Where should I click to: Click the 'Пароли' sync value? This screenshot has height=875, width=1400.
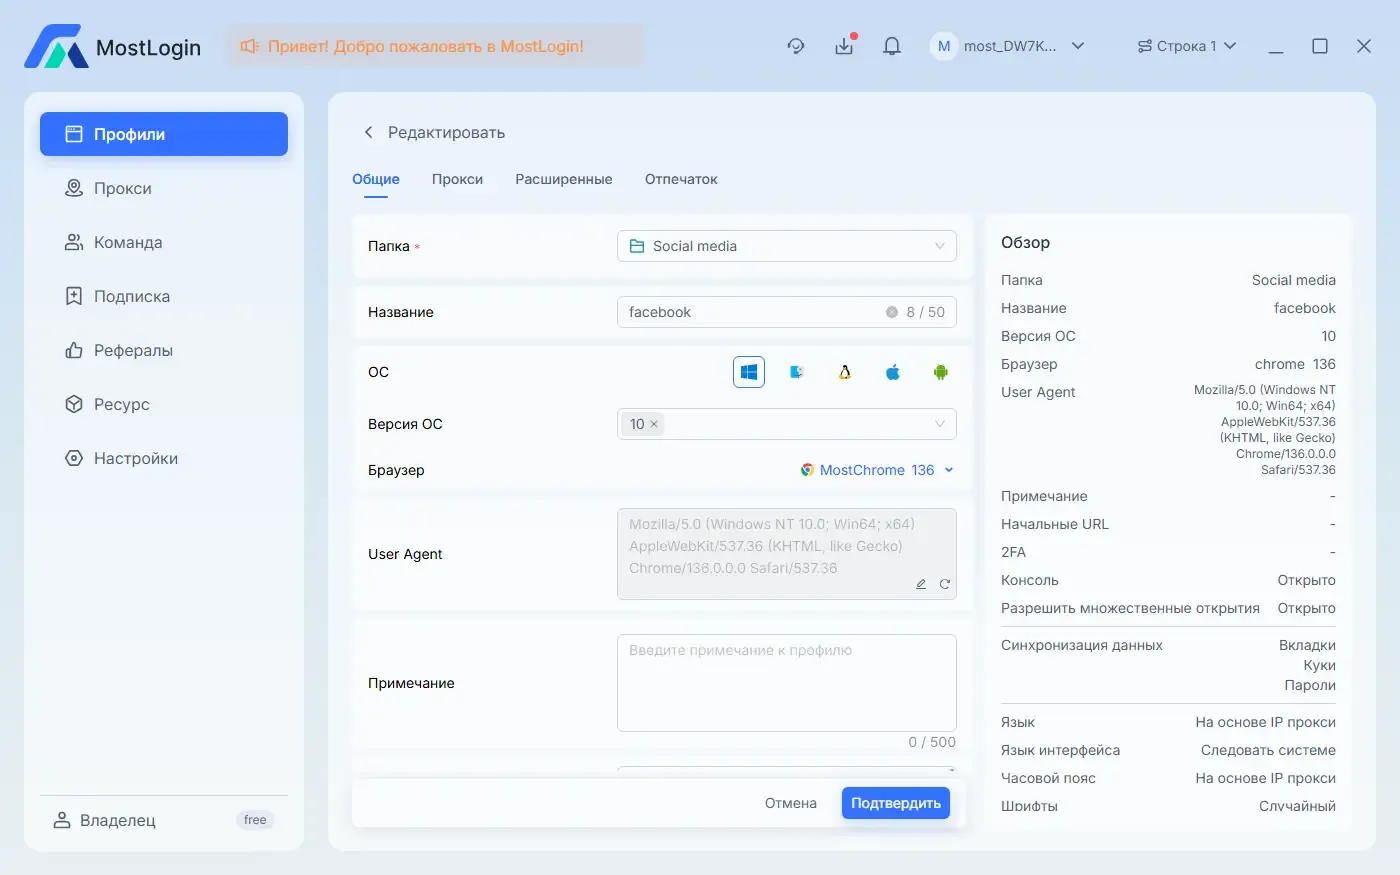pyautogui.click(x=1310, y=685)
